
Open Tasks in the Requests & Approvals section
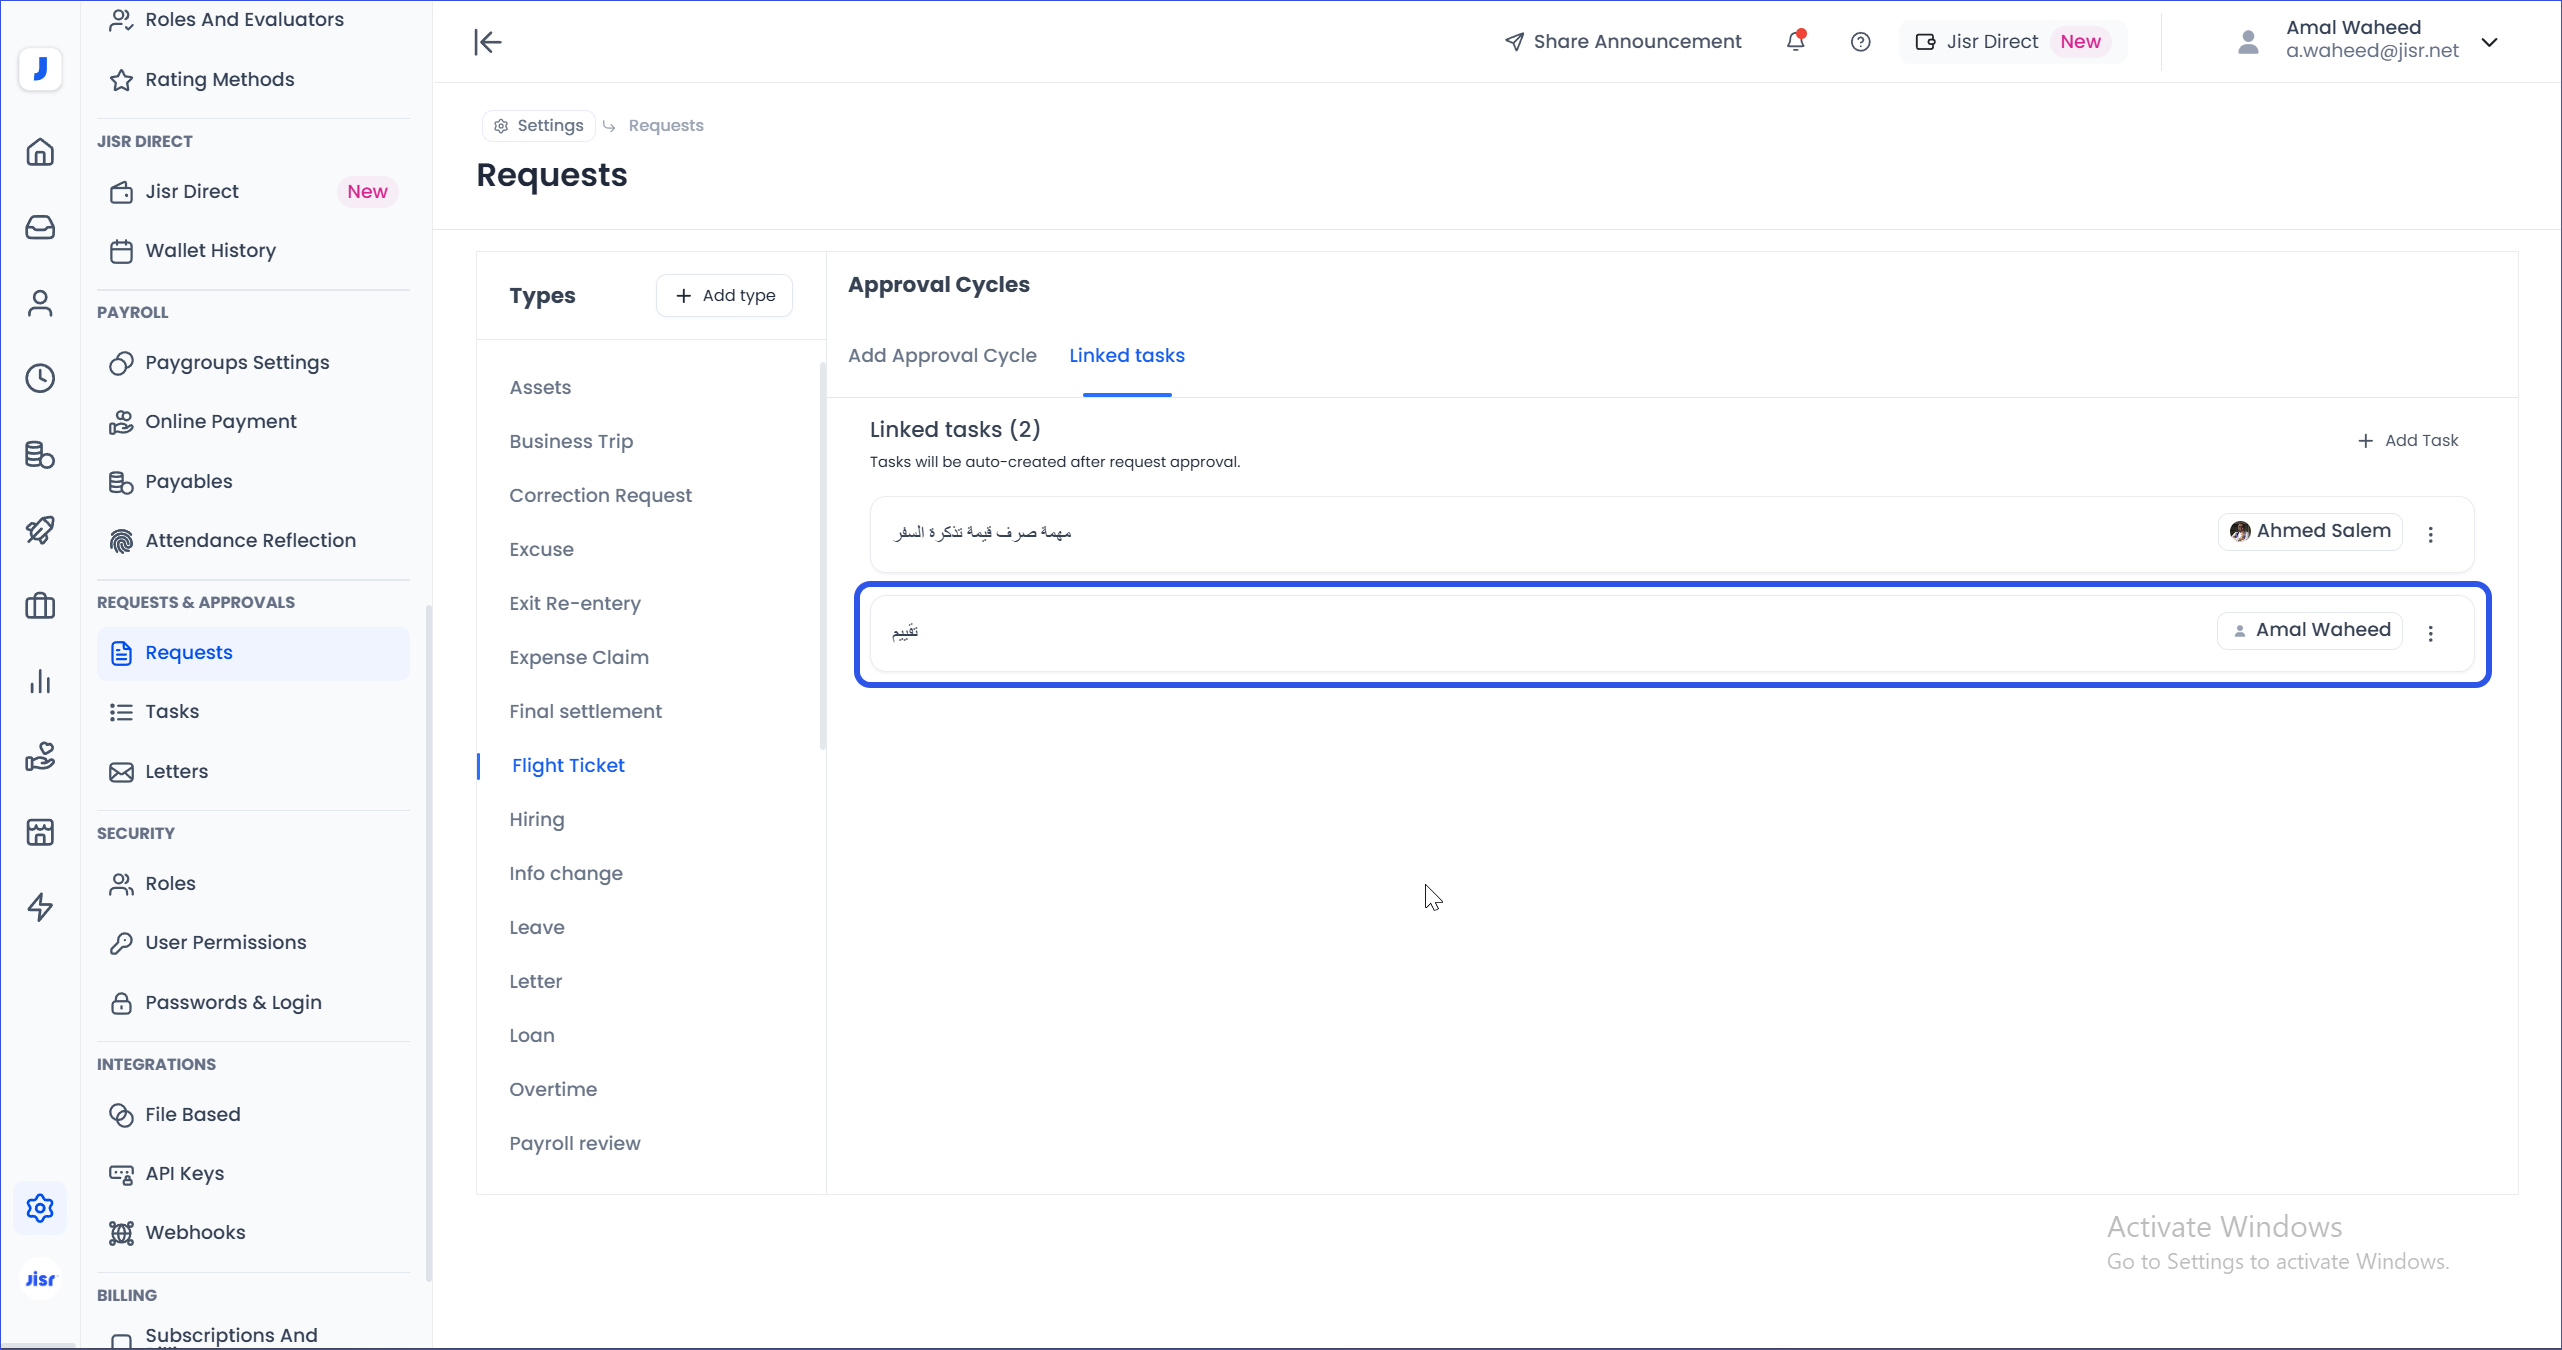pos(172,712)
